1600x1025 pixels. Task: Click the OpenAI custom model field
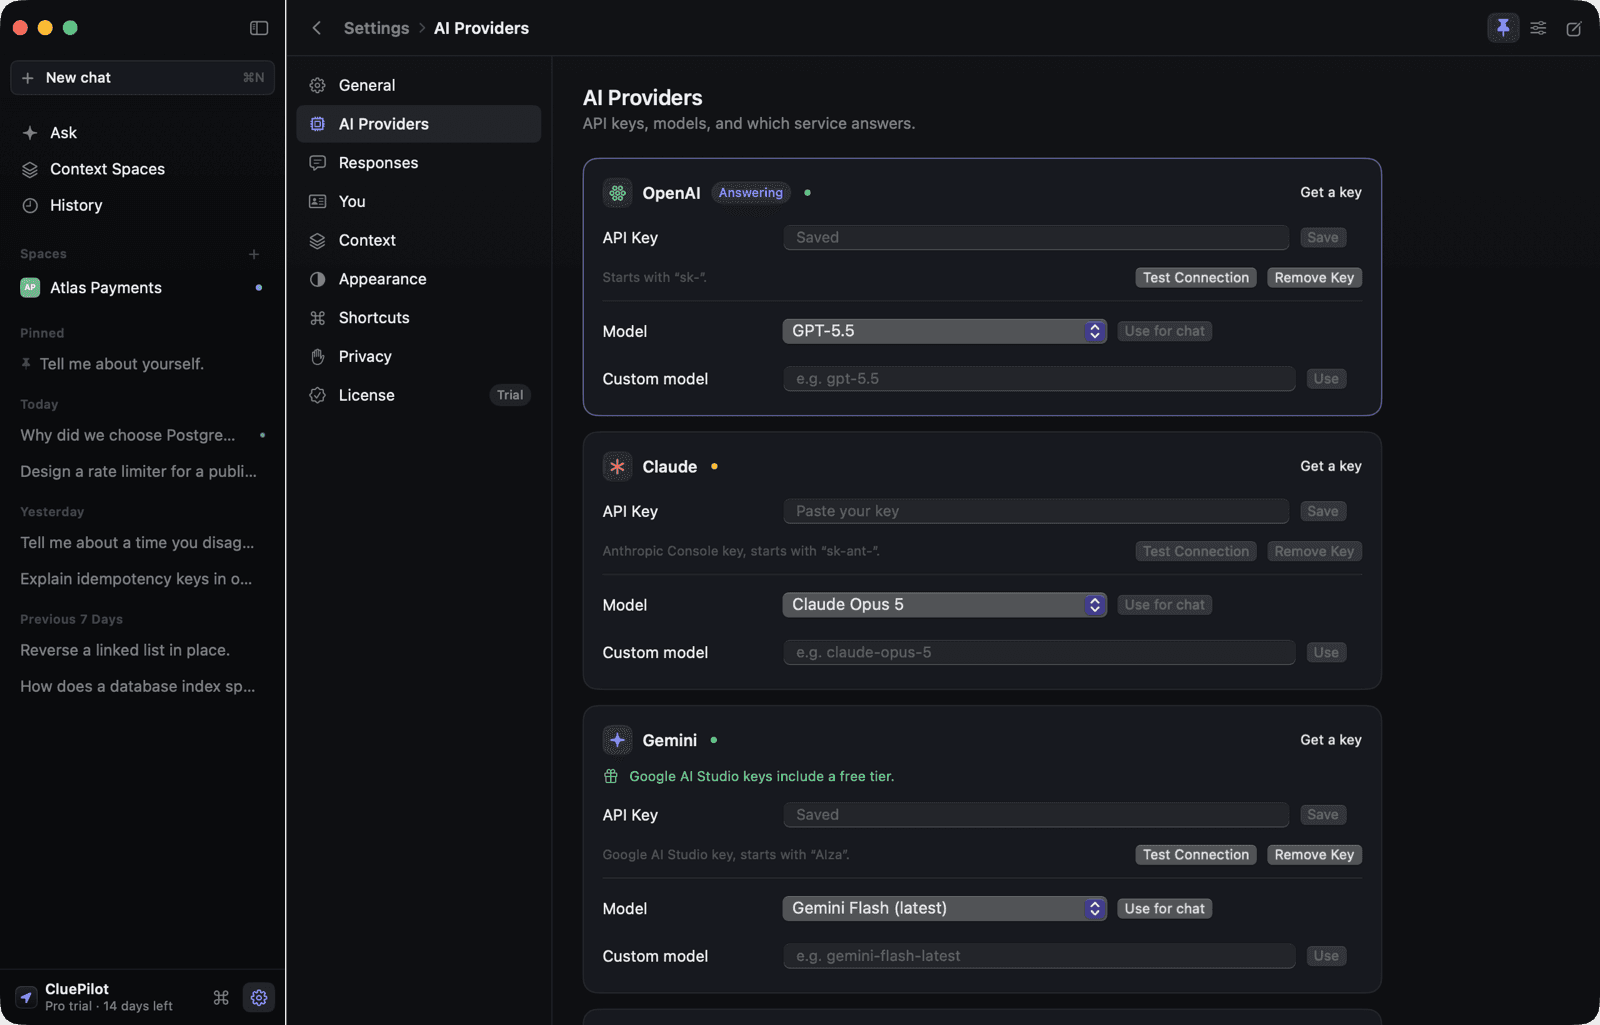1039,379
